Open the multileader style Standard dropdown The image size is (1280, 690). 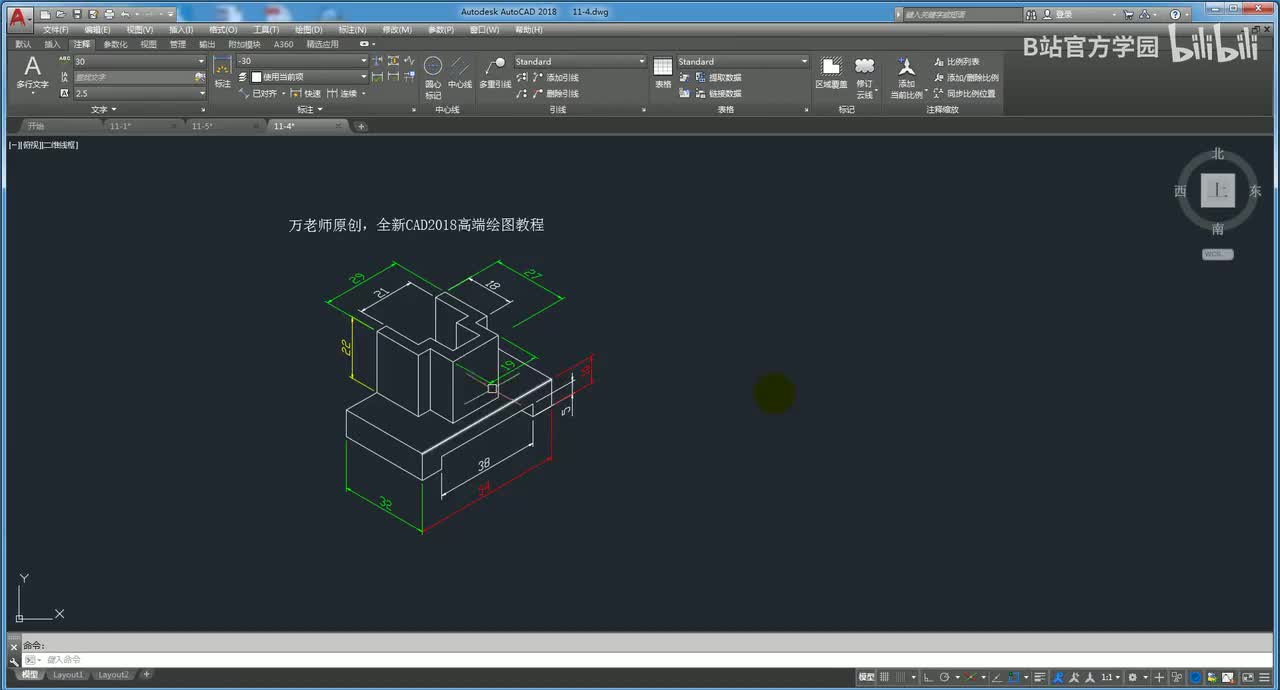pyautogui.click(x=580, y=61)
